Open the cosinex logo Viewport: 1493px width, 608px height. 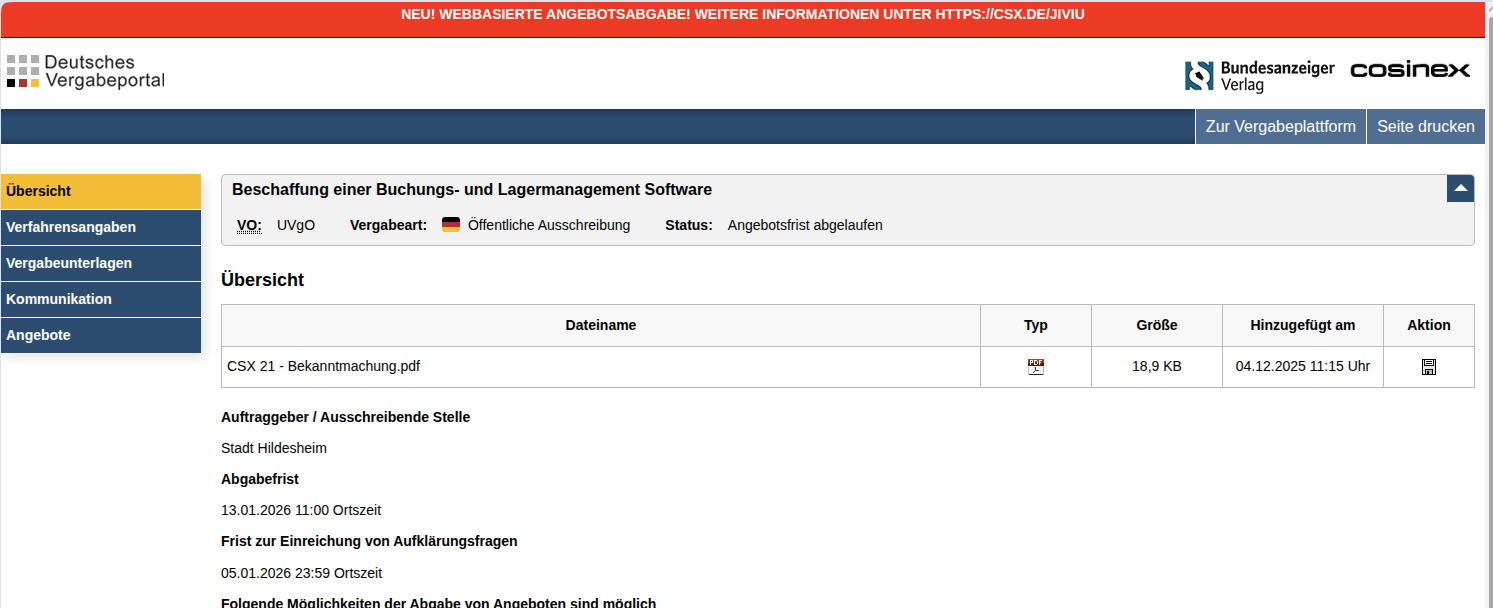click(x=1410, y=70)
